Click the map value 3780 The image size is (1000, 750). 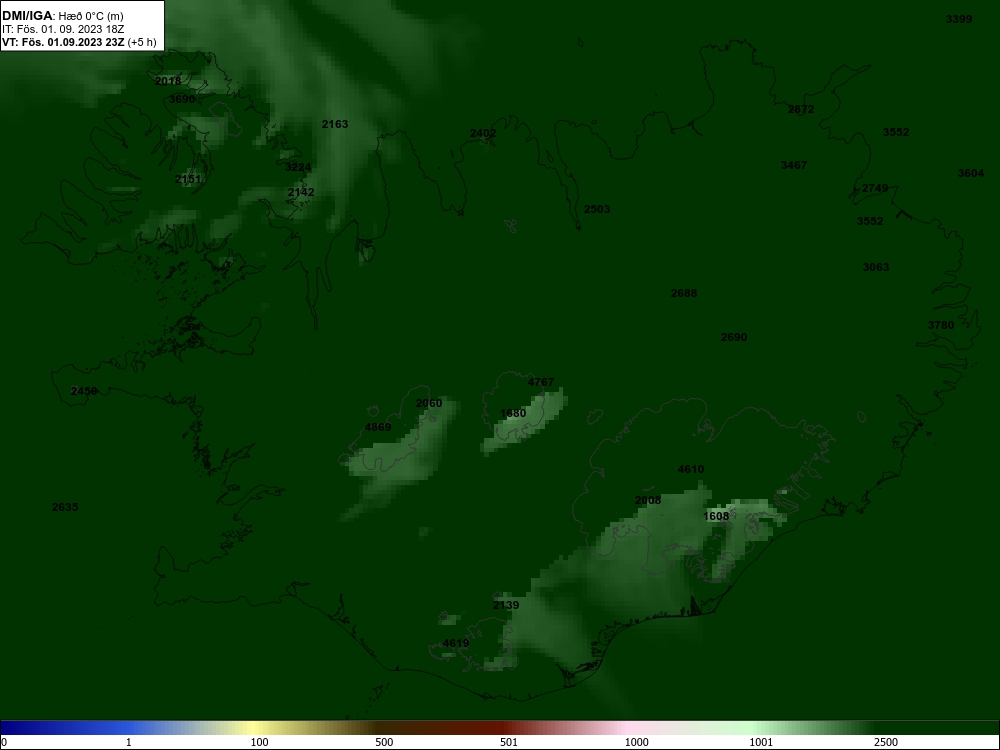click(941, 325)
